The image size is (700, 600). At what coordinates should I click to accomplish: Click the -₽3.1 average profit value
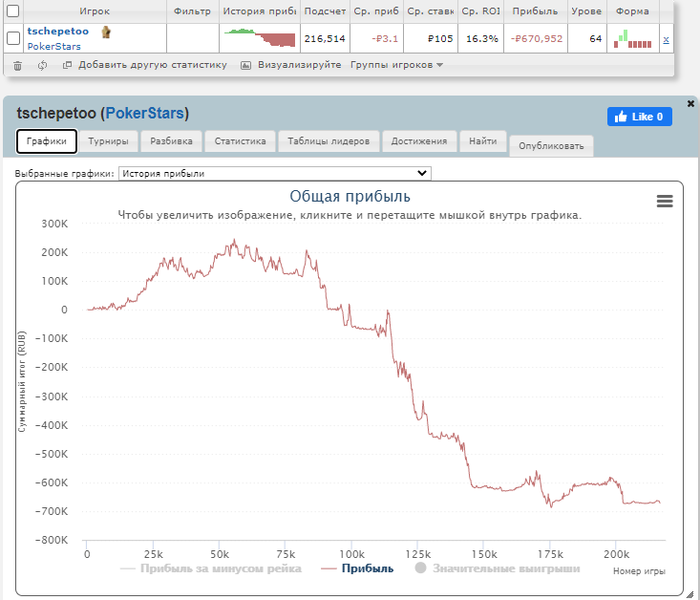[385, 39]
